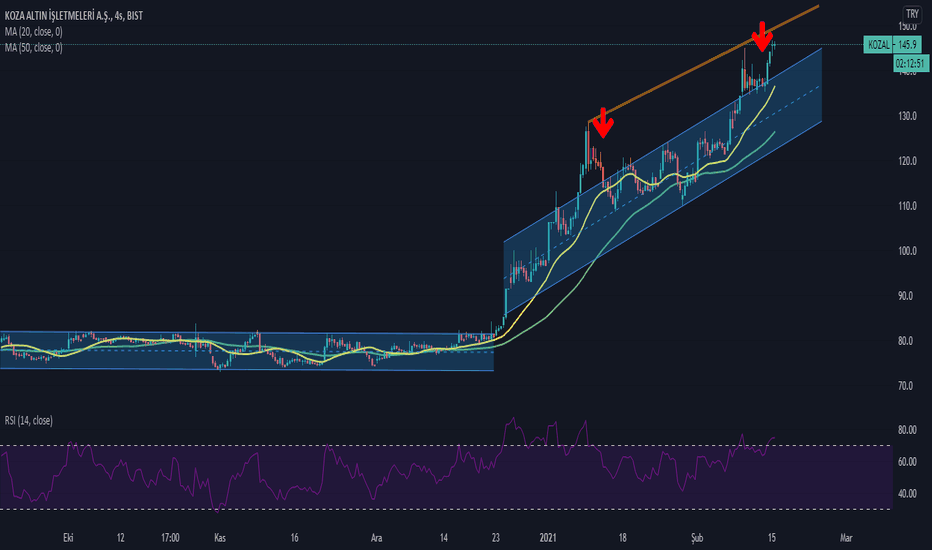The height and width of the screenshot is (550, 932).
Task: Click the 17:00 label on time axis
Action: click(x=170, y=538)
